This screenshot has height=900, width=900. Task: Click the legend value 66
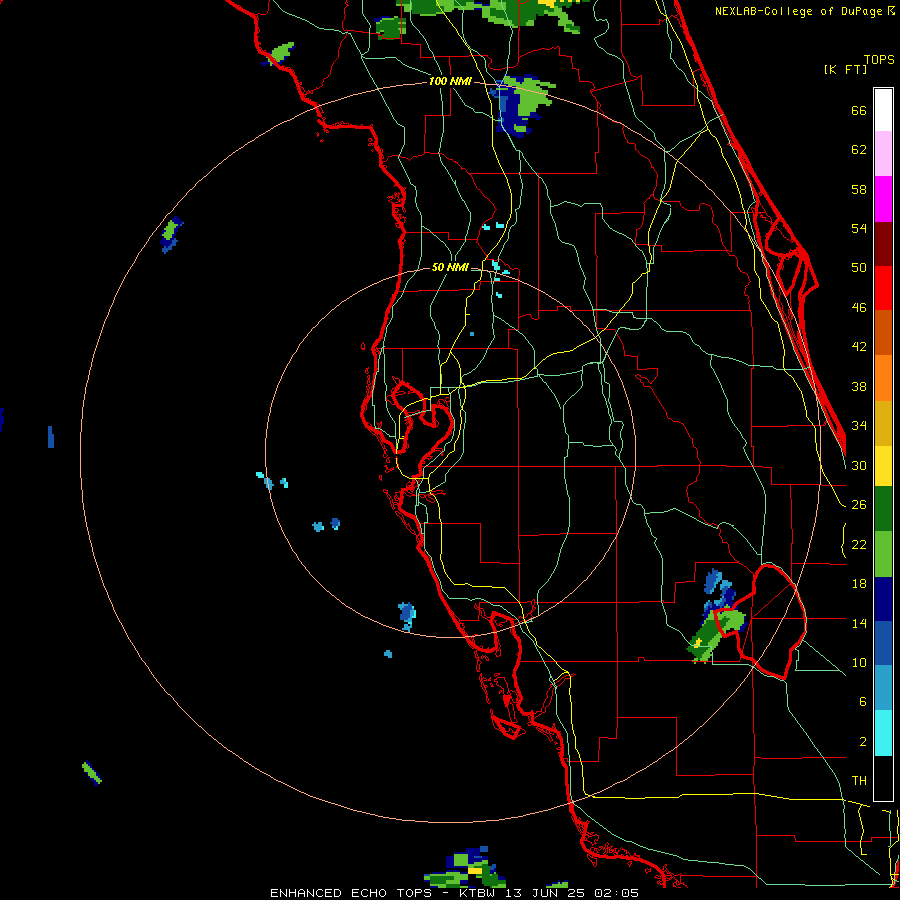pos(859,111)
